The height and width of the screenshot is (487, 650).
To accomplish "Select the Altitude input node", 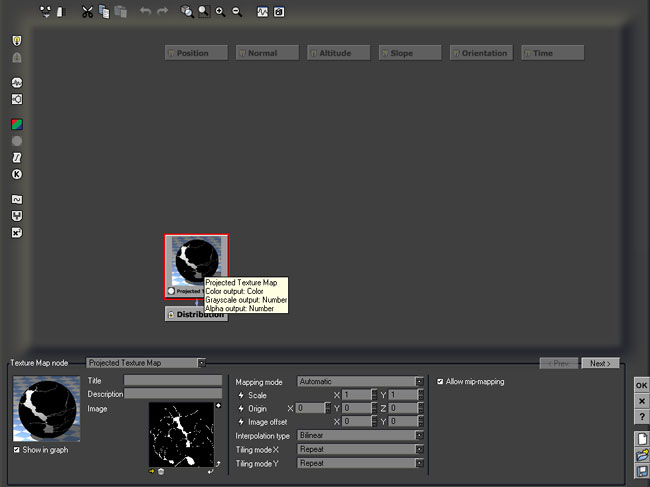I will pos(339,53).
